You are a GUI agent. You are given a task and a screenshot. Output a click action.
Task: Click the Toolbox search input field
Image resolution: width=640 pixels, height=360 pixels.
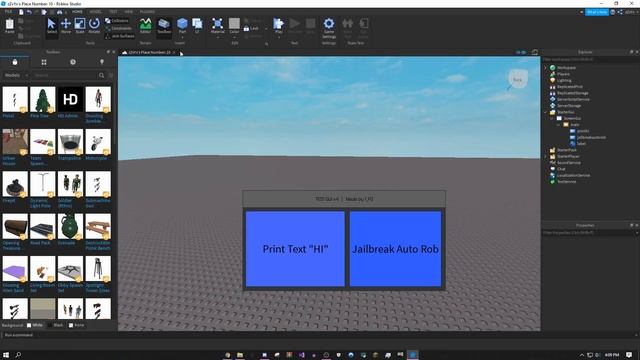[65, 75]
